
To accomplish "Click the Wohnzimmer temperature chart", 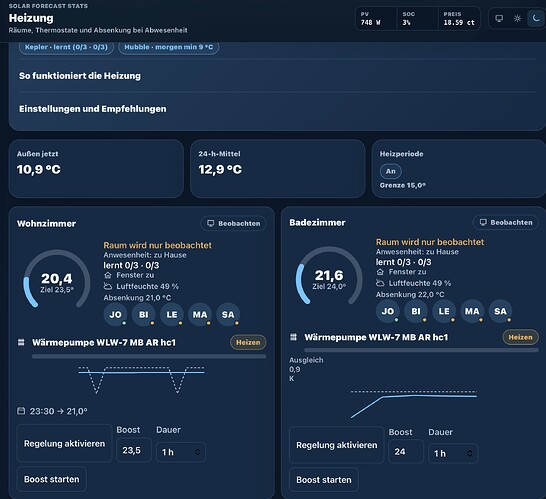I will [141, 380].
